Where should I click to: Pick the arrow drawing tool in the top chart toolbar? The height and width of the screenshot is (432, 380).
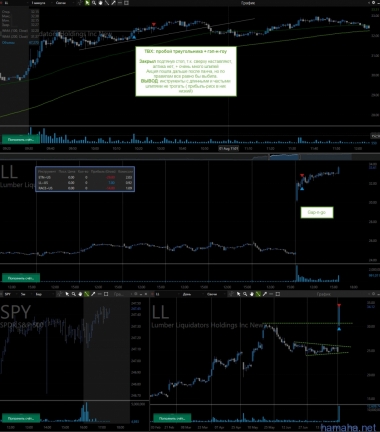click(x=113, y=3)
